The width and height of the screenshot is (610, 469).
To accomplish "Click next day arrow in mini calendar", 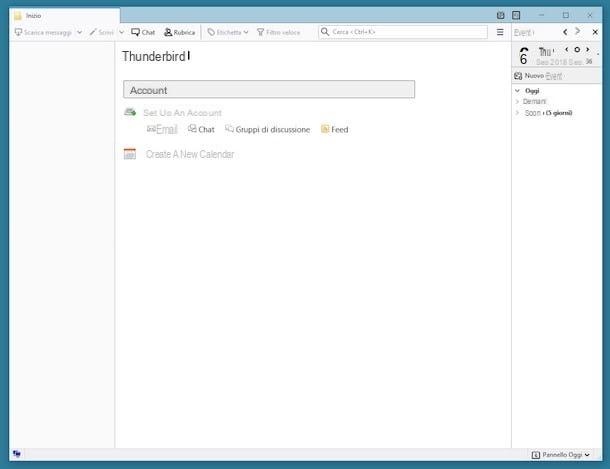I will [x=587, y=49].
